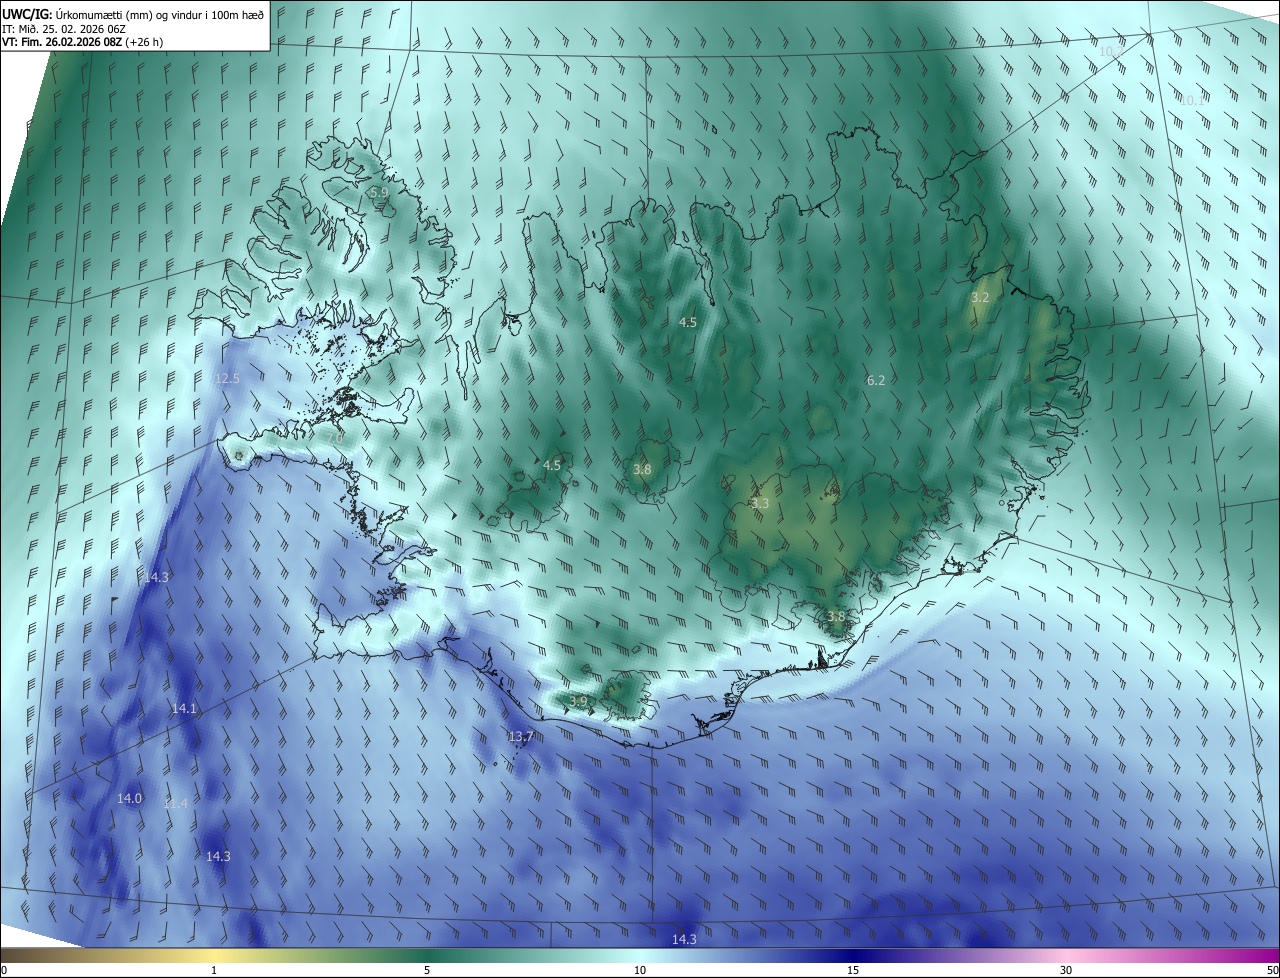Click the 5 tick label on the color scale
This screenshot has width=1280, height=978.
(427, 970)
